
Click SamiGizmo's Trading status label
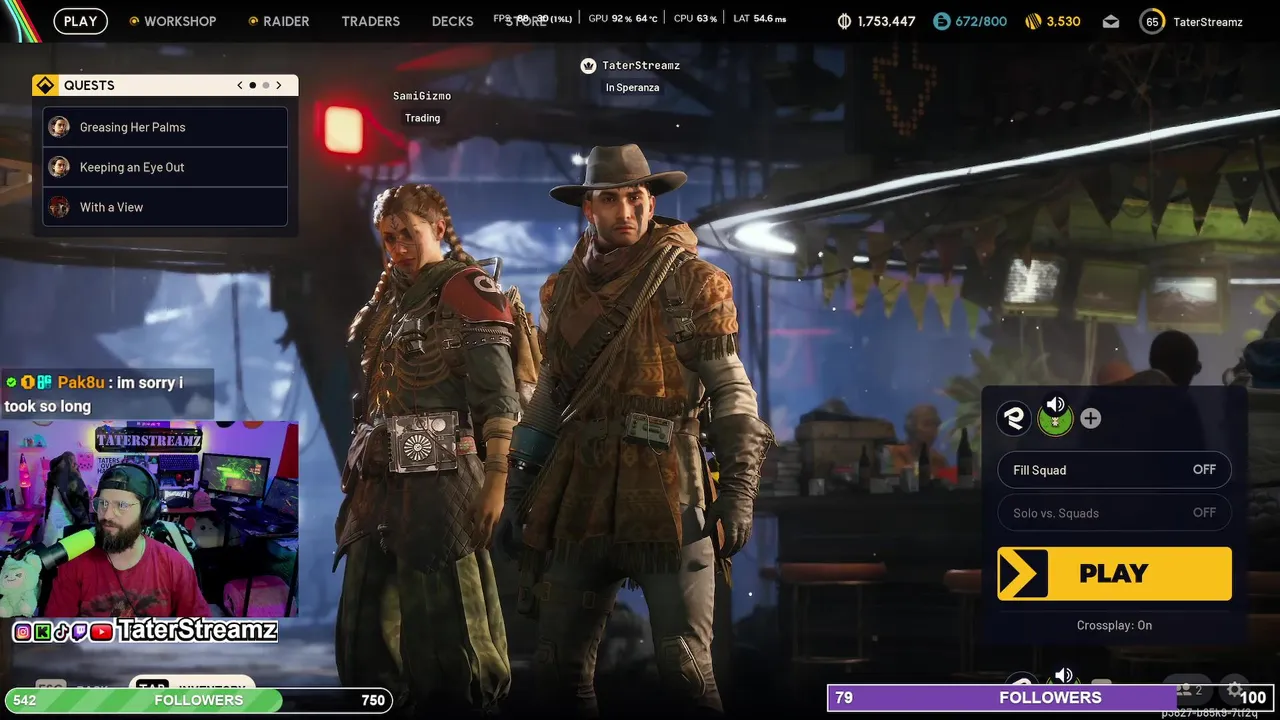[422, 118]
